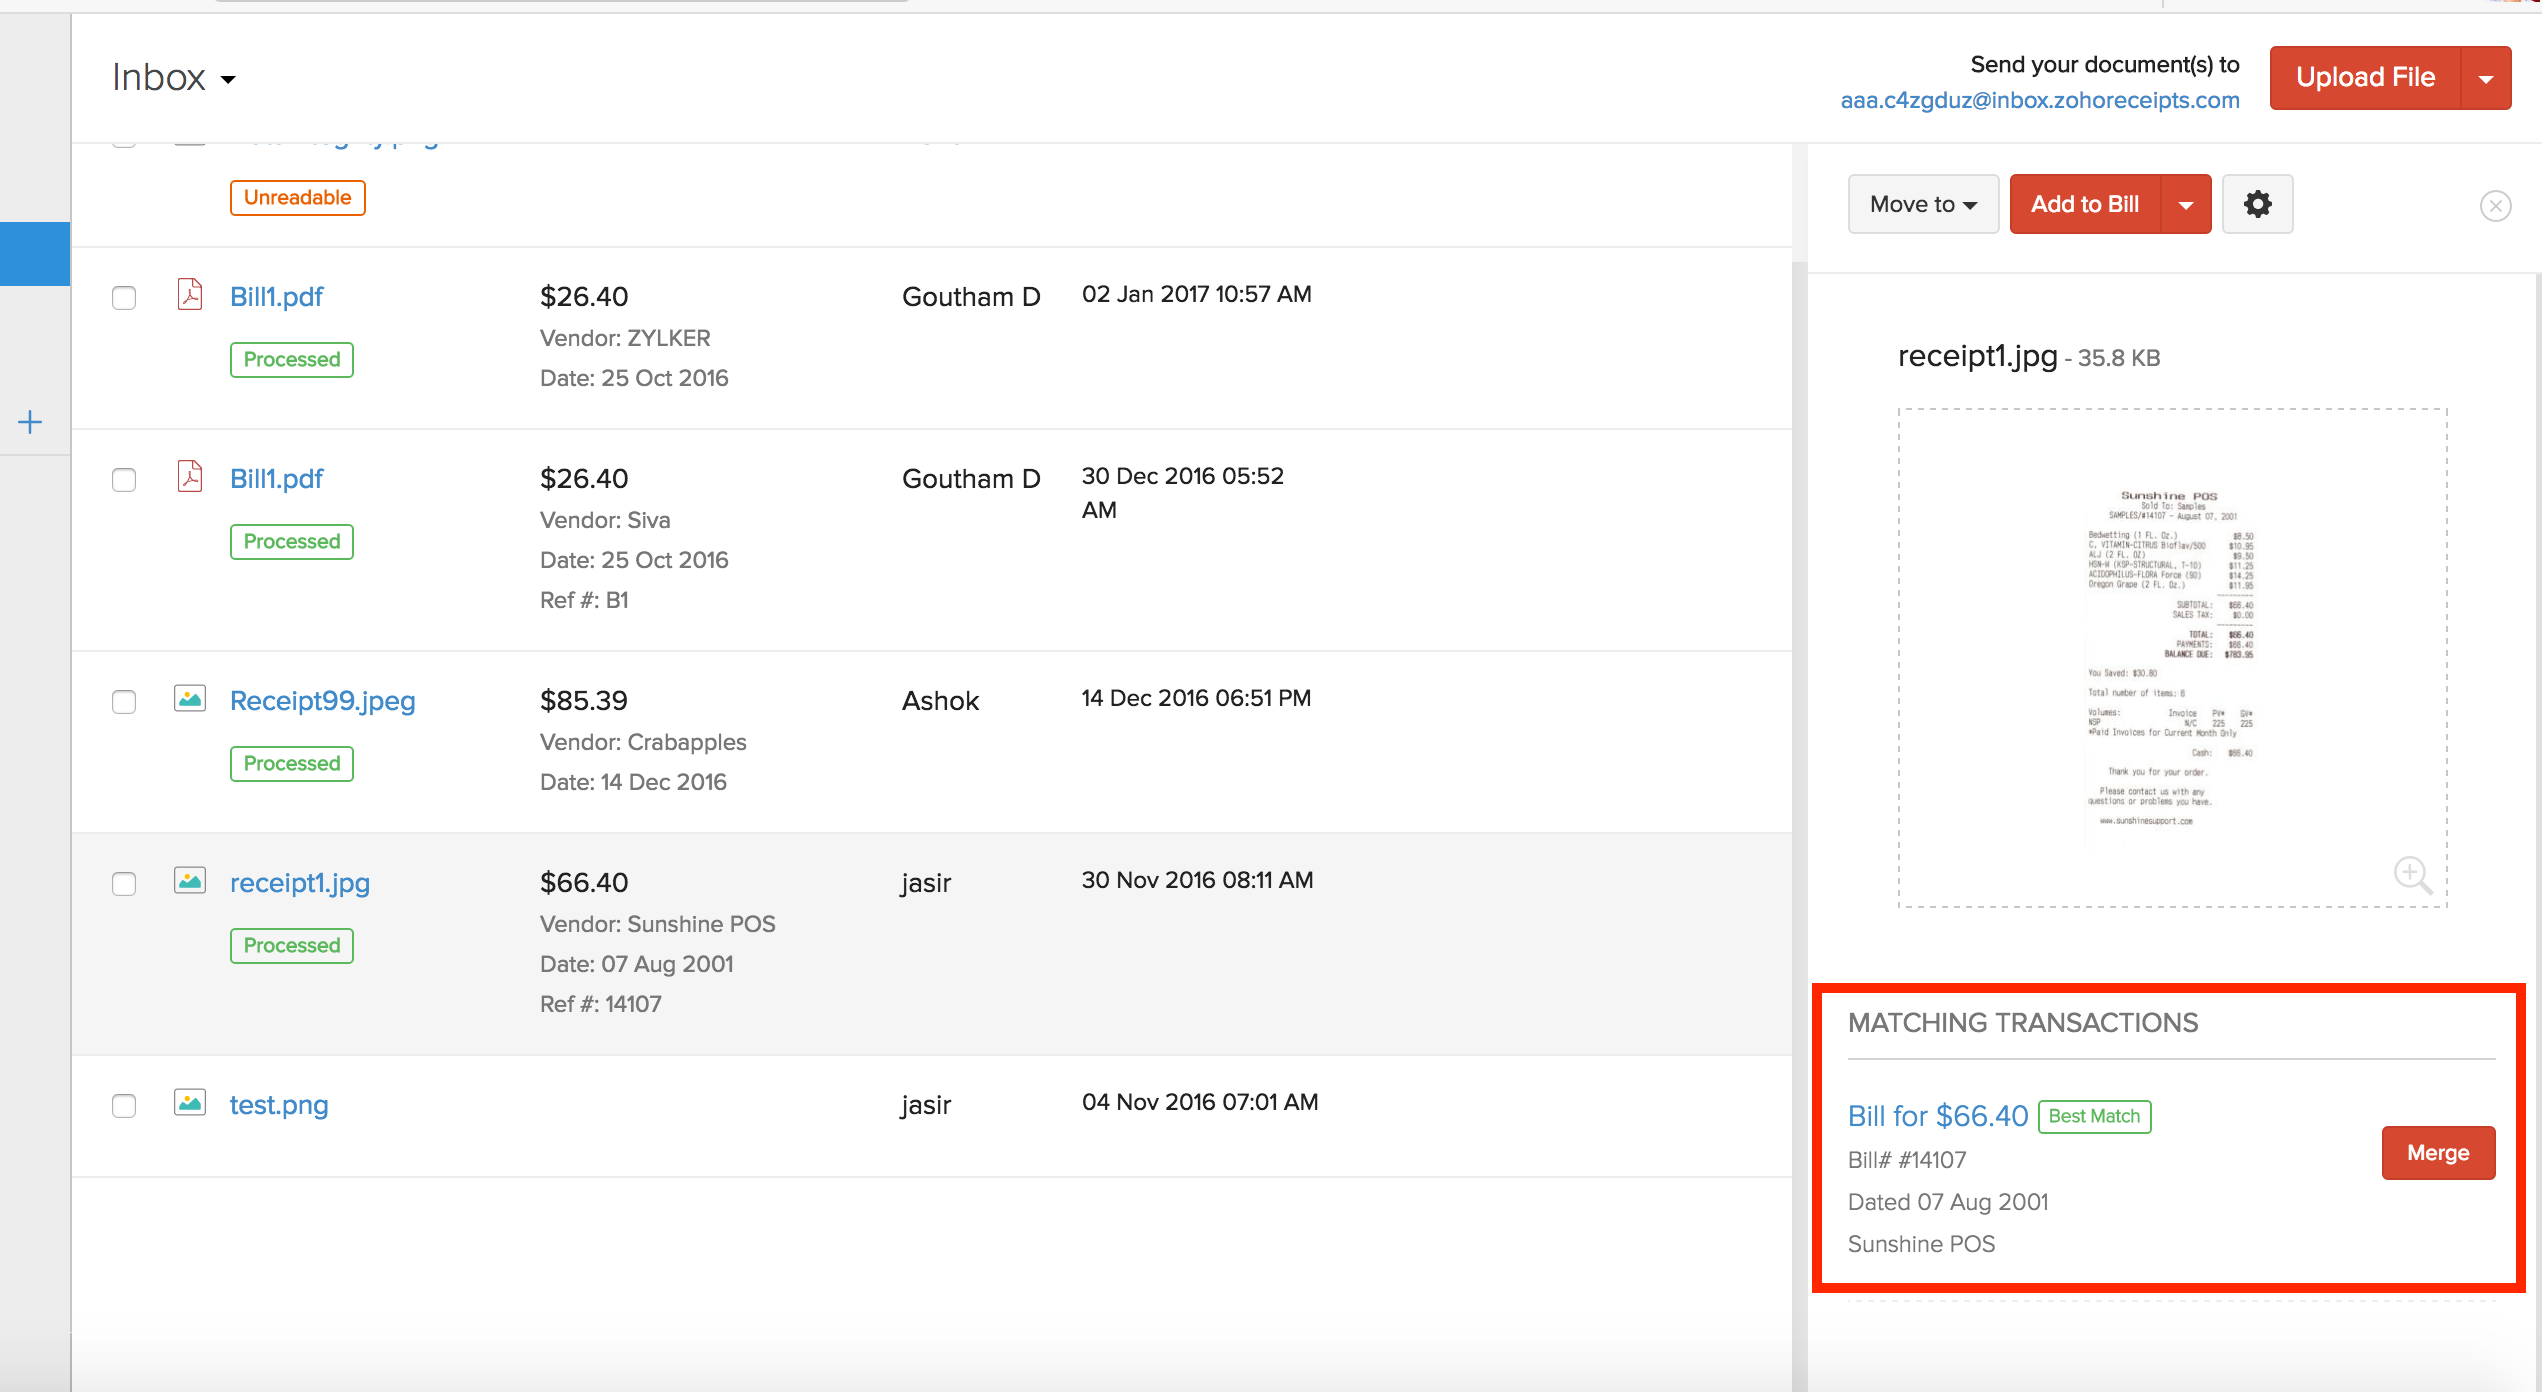
Task: Select the receipt1.jpg row checkbox
Action: click(124, 884)
